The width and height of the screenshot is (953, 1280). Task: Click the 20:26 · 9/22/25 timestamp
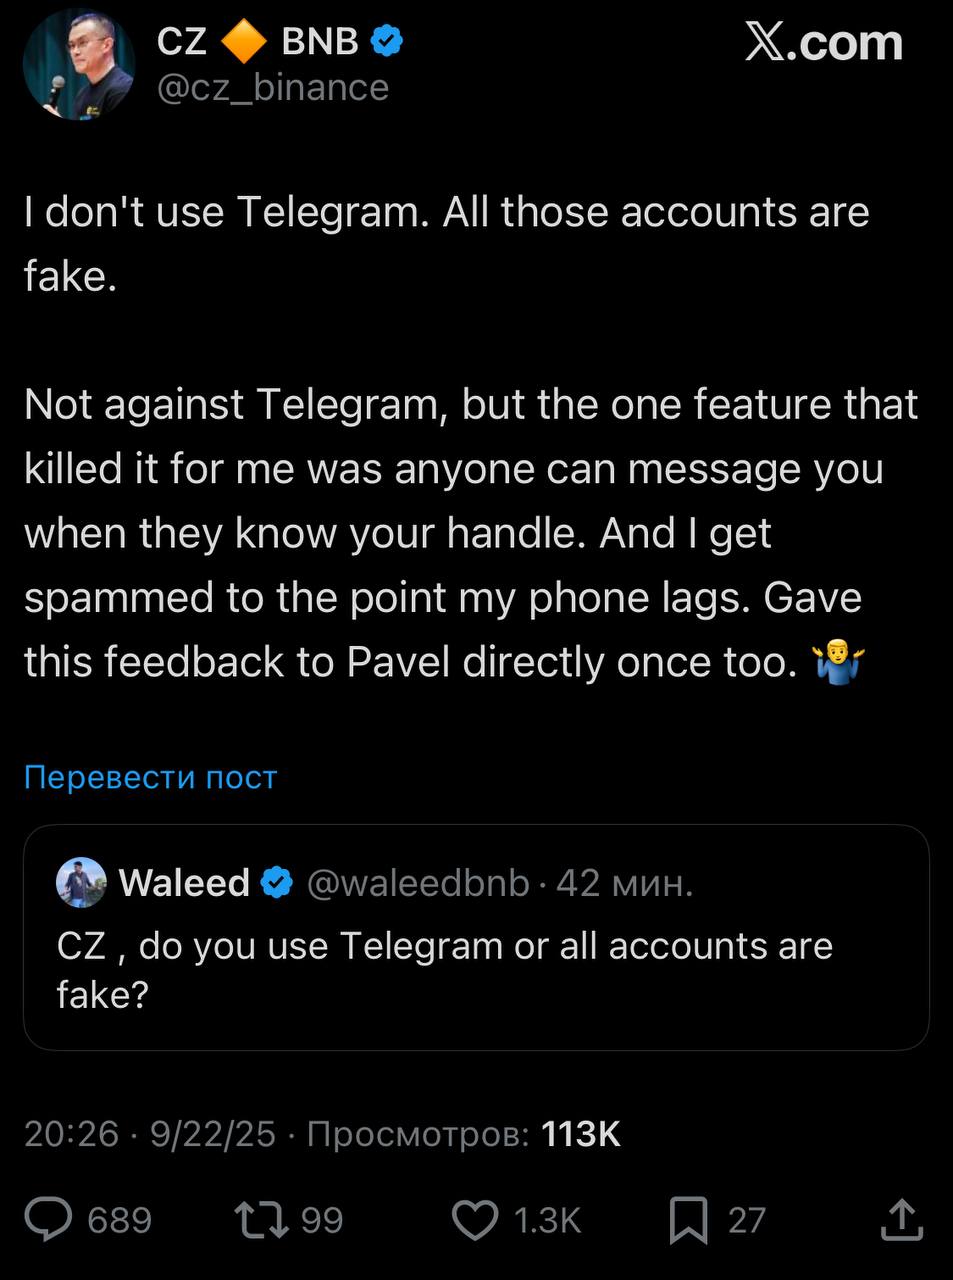tap(149, 1134)
